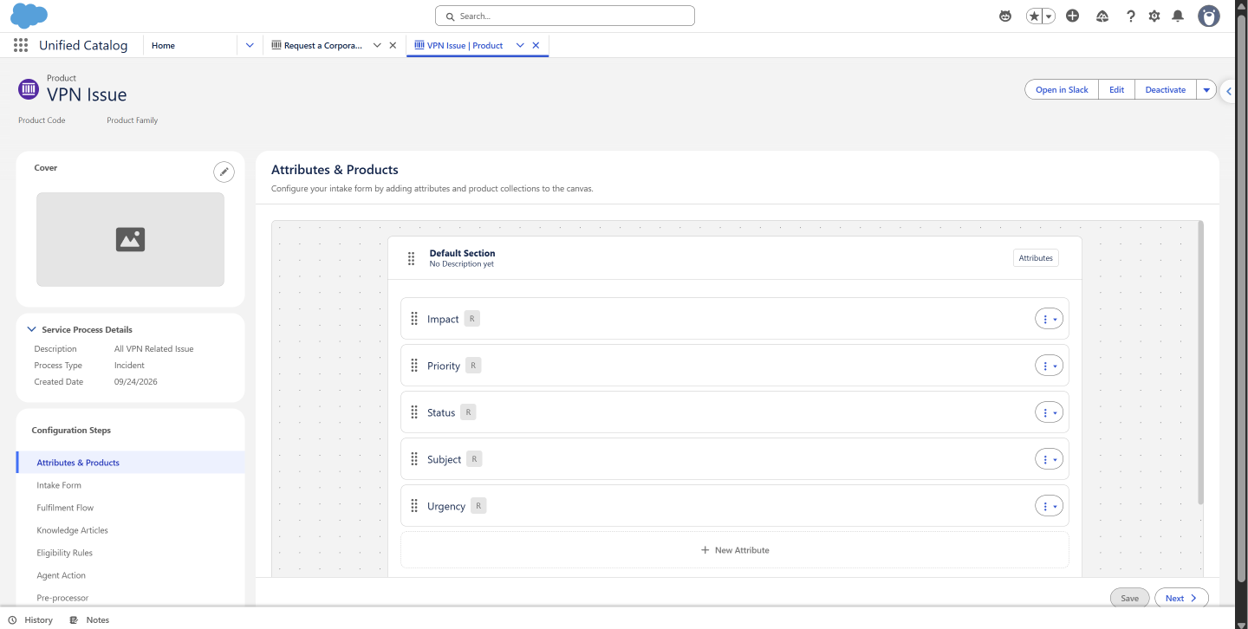Open the navigation menu chevron beside Home
This screenshot has height=629, width=1248.
[250, 45]
